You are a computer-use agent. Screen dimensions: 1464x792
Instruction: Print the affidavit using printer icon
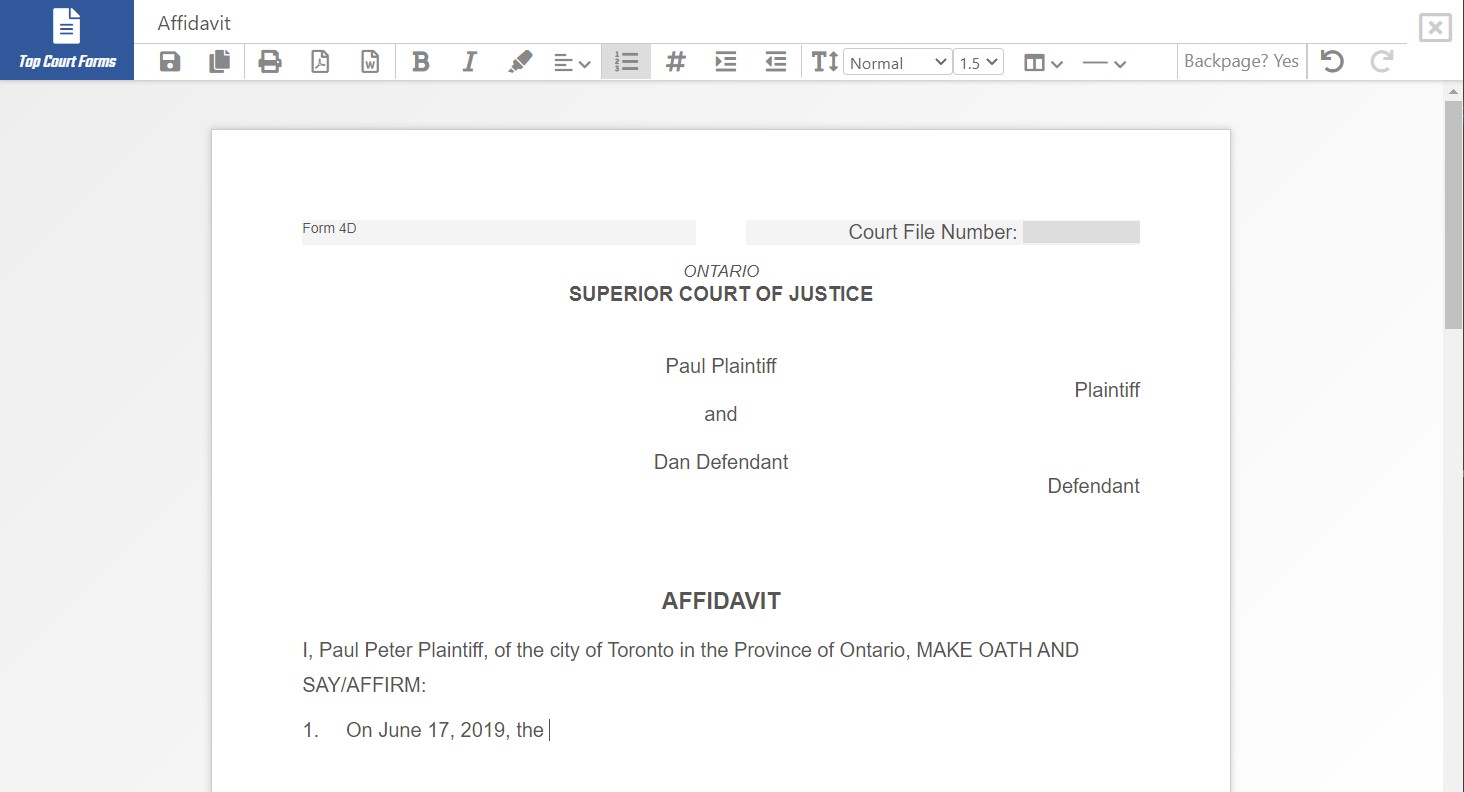270,62
